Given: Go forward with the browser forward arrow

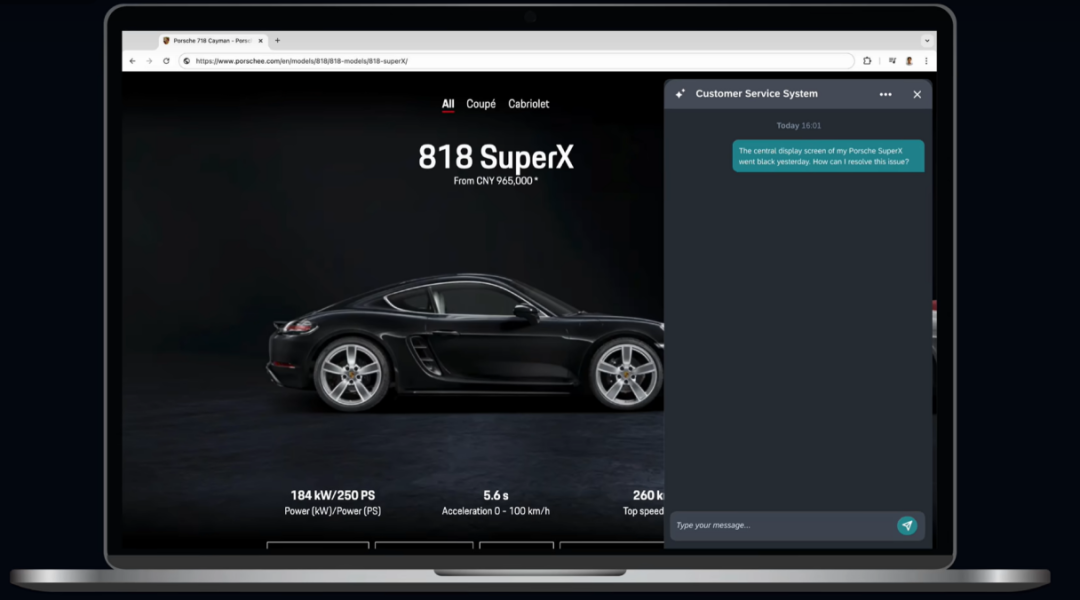Looking at the screenshot, I should pos(149,61).
